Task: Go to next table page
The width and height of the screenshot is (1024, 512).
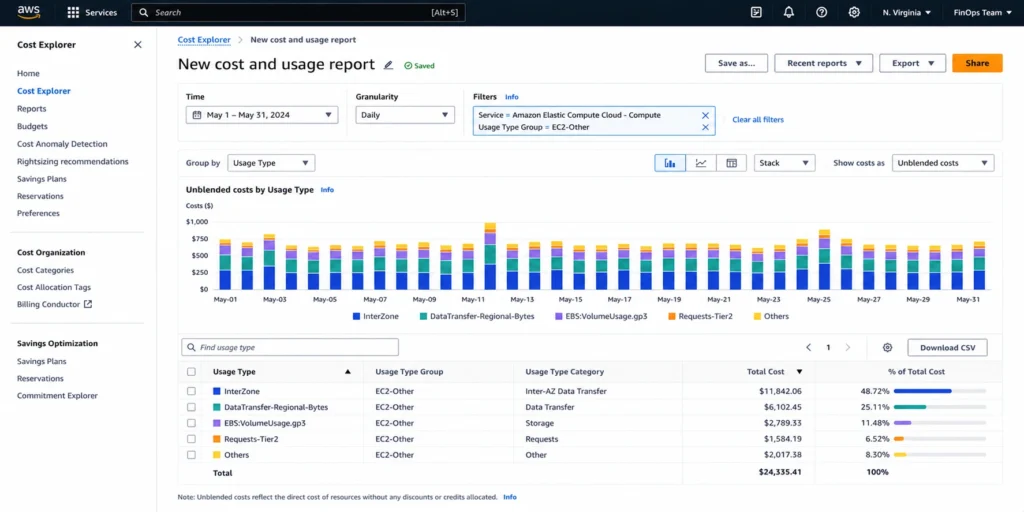Action: tap(848, 347)
